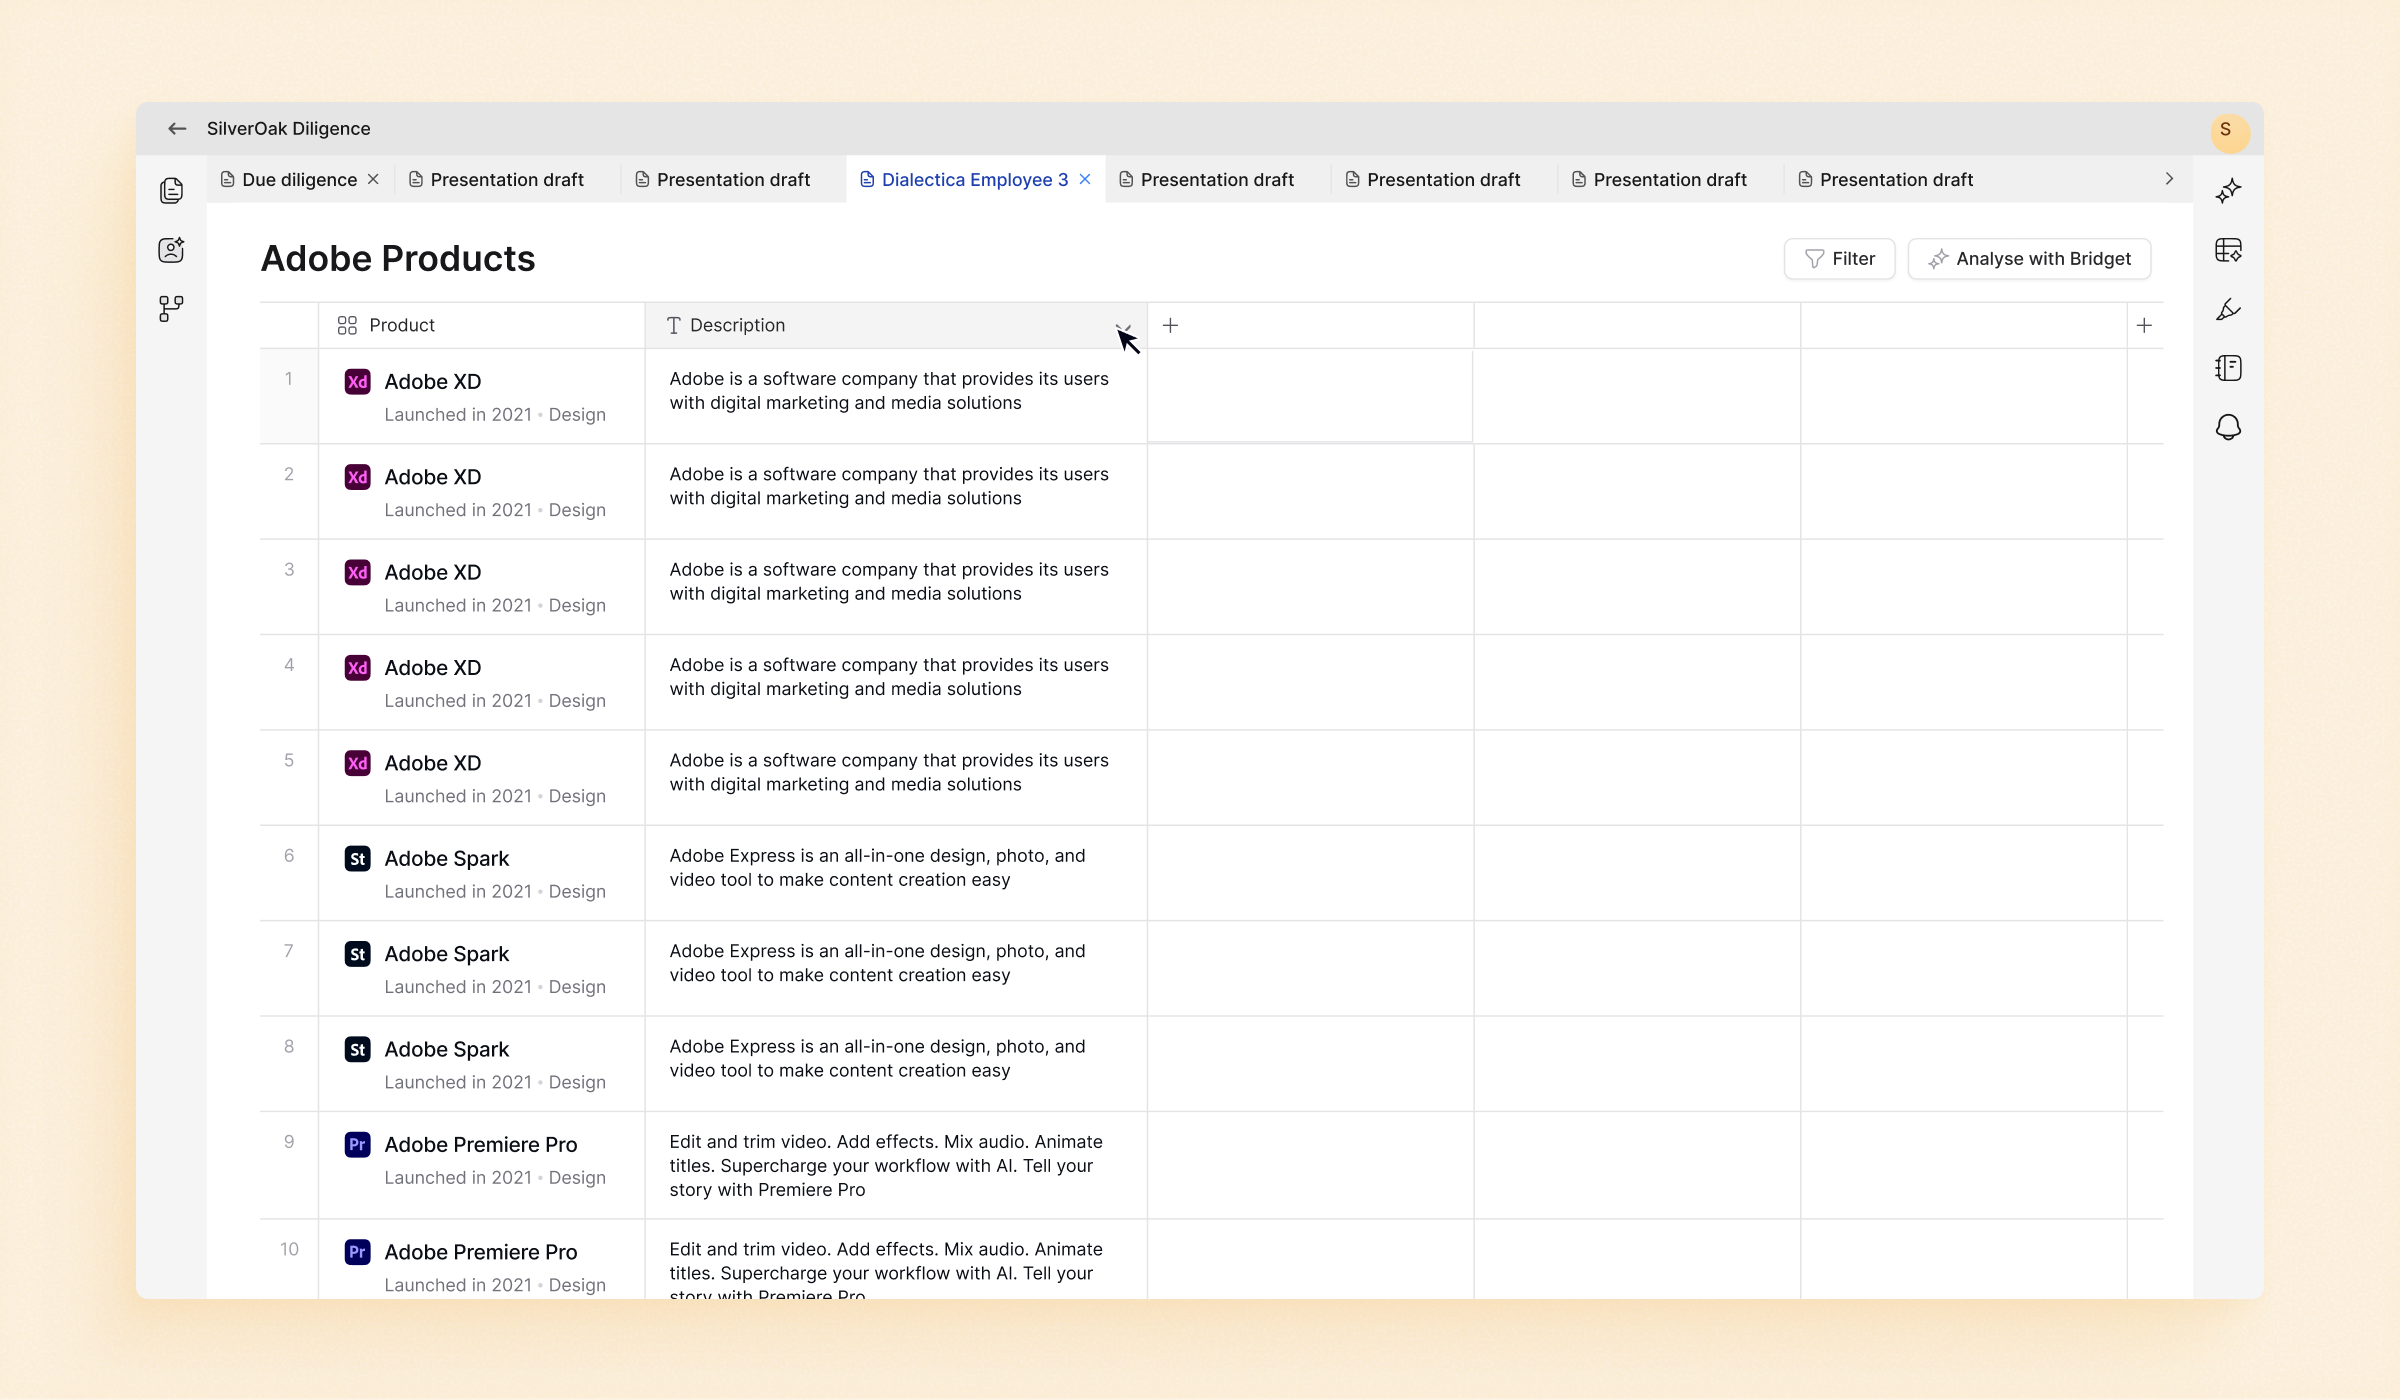Click the Filter button
2400x1400 pixels.
point(1839,259)
